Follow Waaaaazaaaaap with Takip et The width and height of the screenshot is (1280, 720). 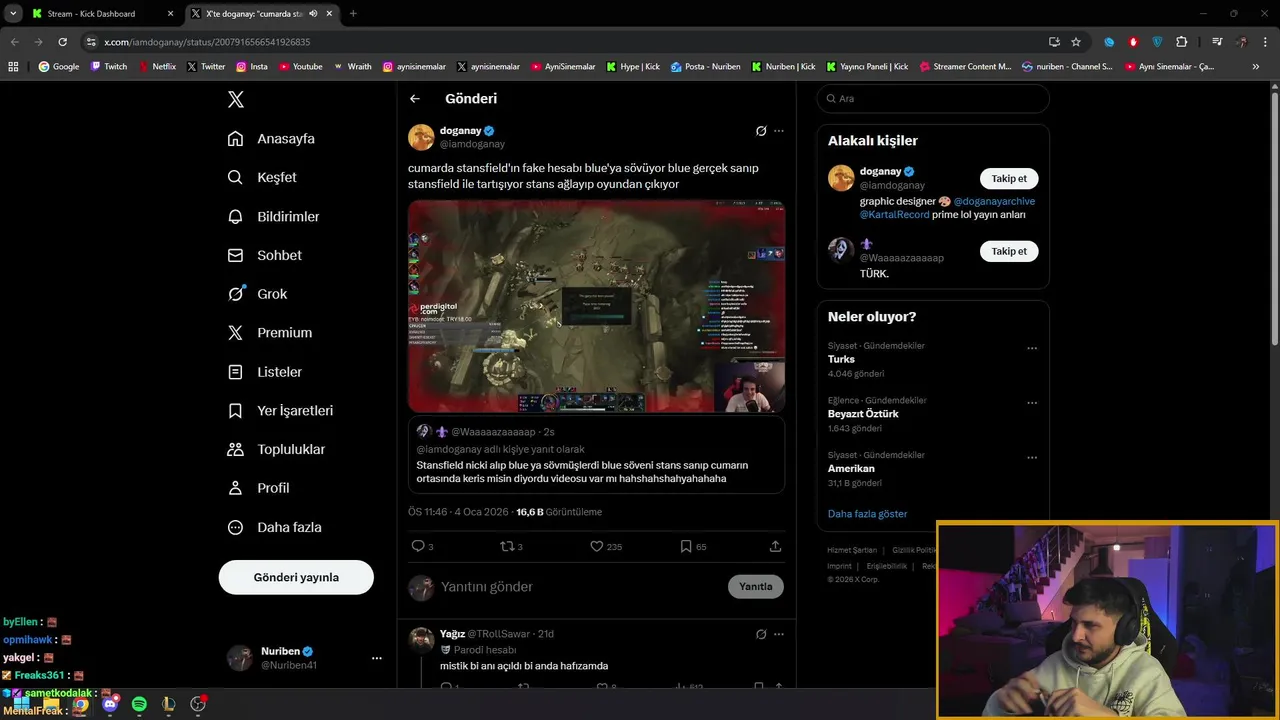point(1009,251)
